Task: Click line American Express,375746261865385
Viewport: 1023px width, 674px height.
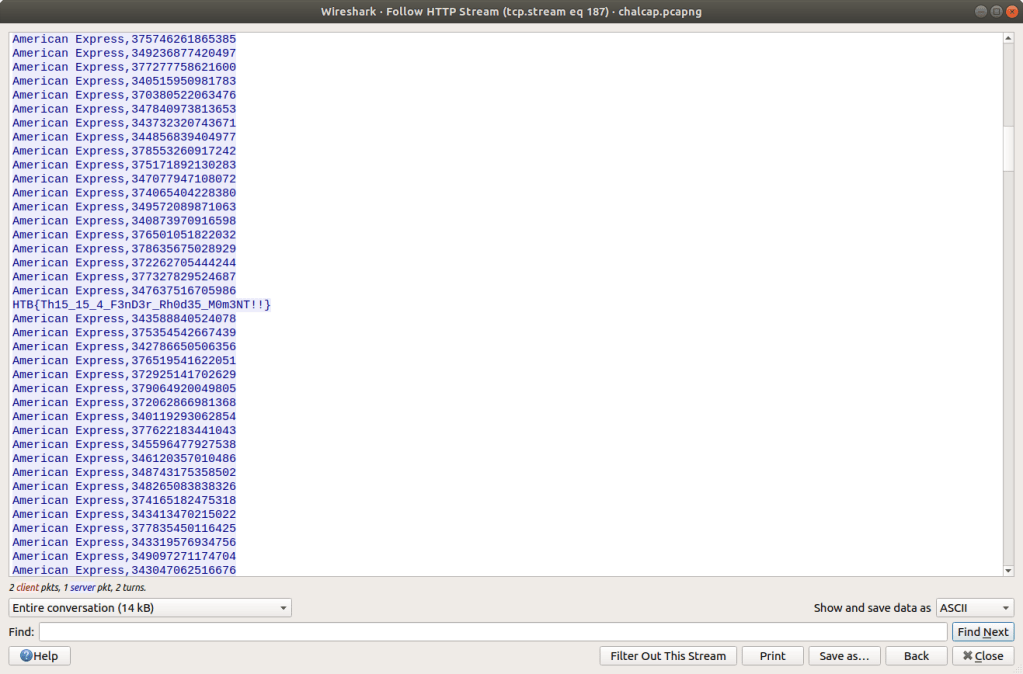Action: tap(124, 39)
